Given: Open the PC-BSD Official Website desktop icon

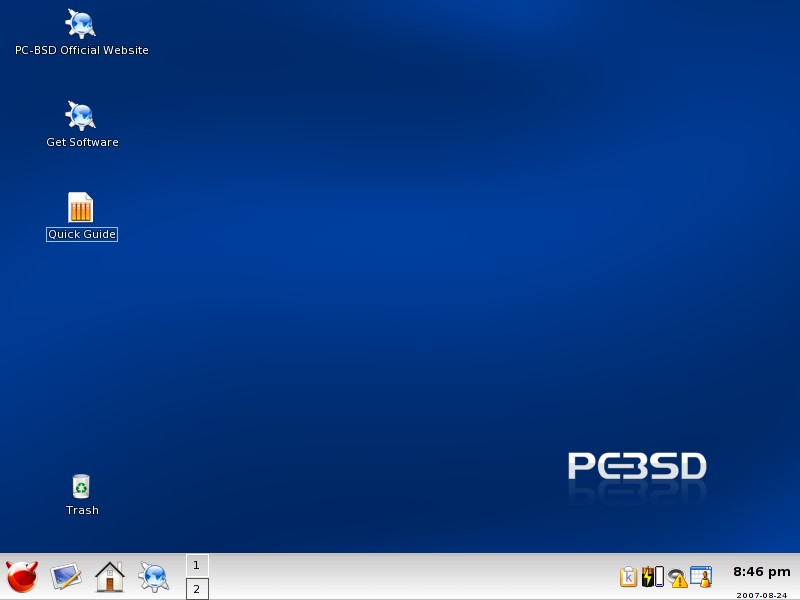Looking at the screenshot, I should (x=81, y=24).
